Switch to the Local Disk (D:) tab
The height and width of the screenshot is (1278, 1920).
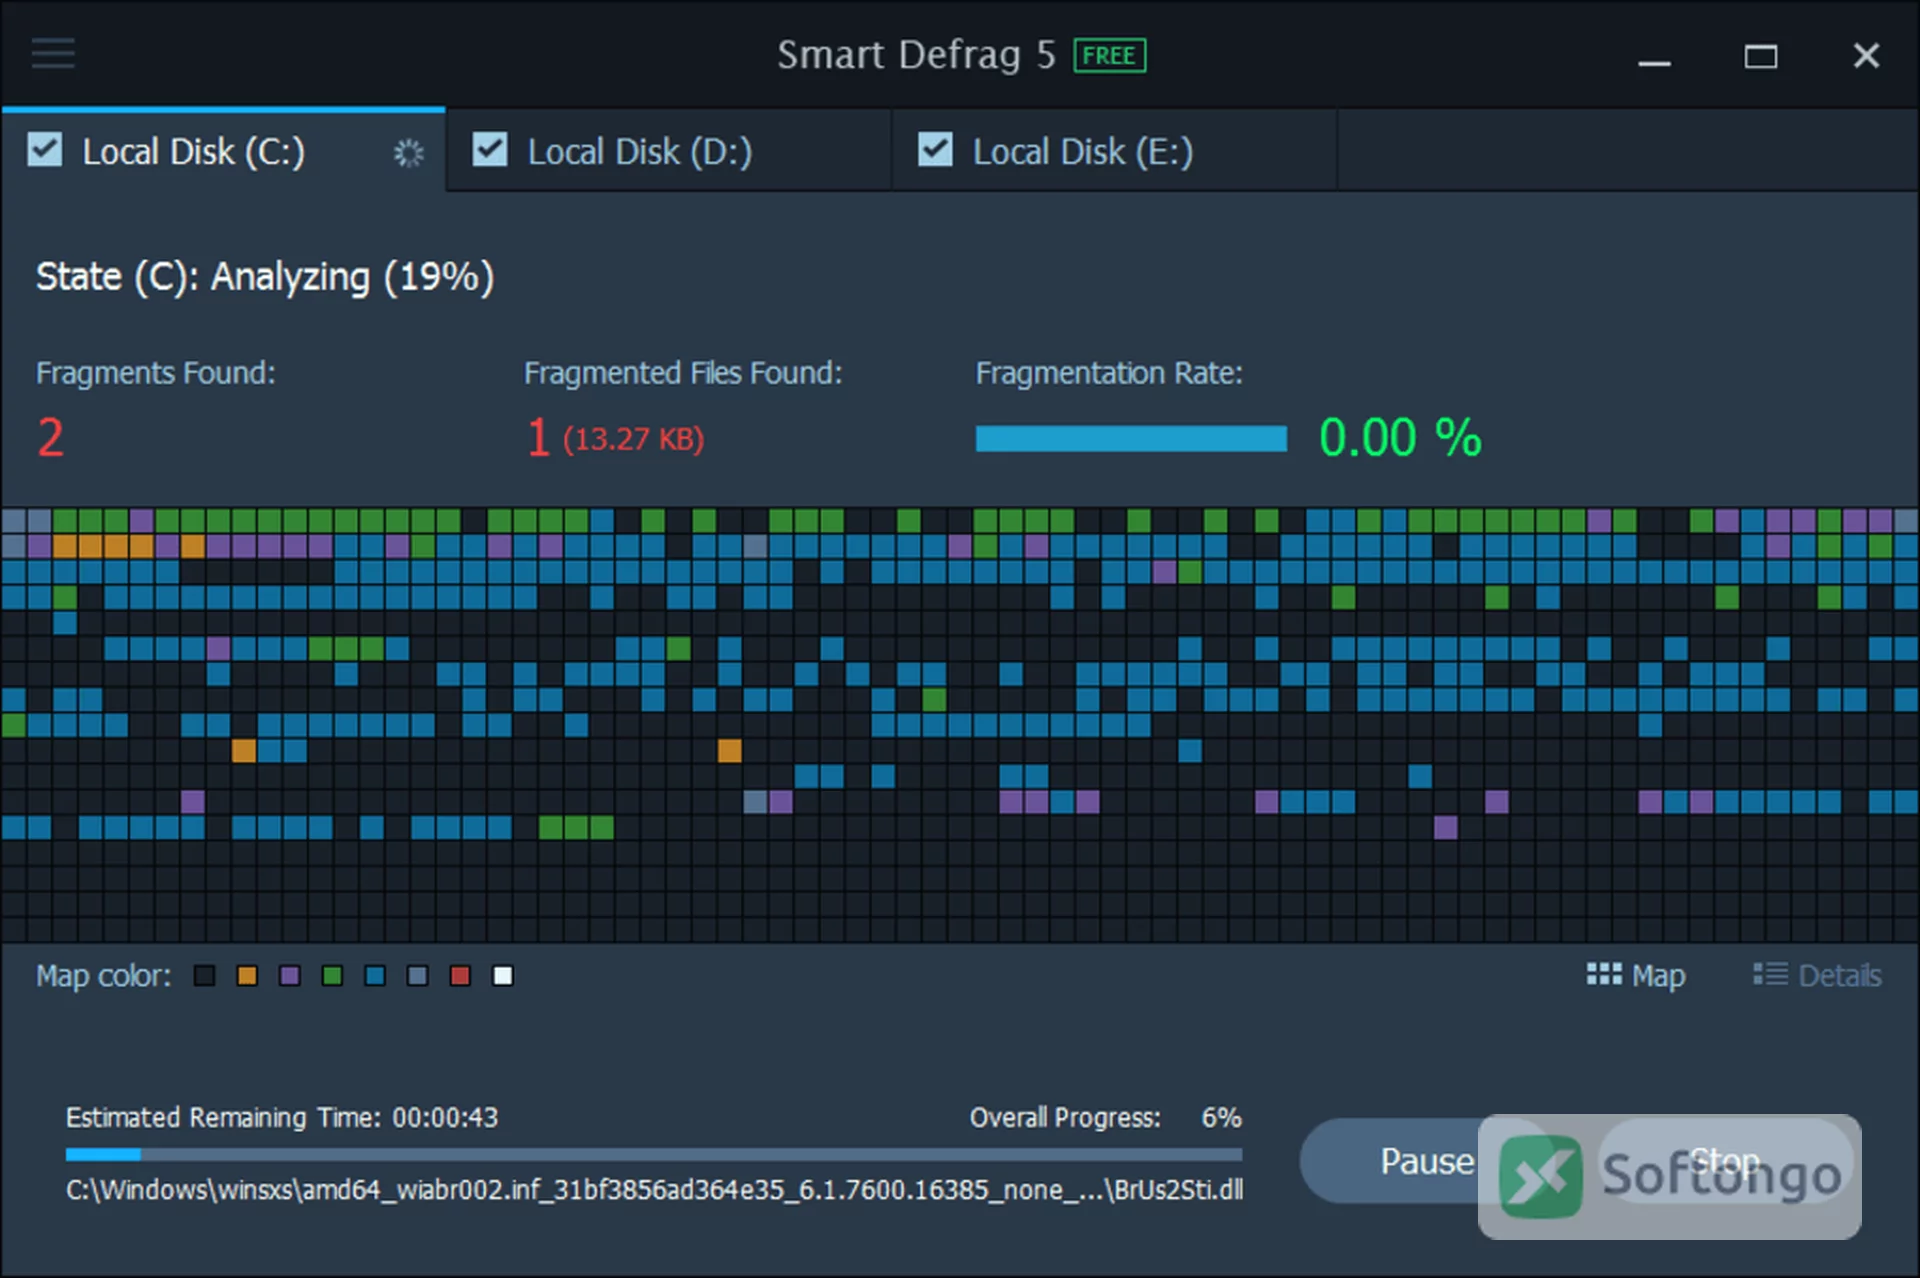[x=668, y=151]
